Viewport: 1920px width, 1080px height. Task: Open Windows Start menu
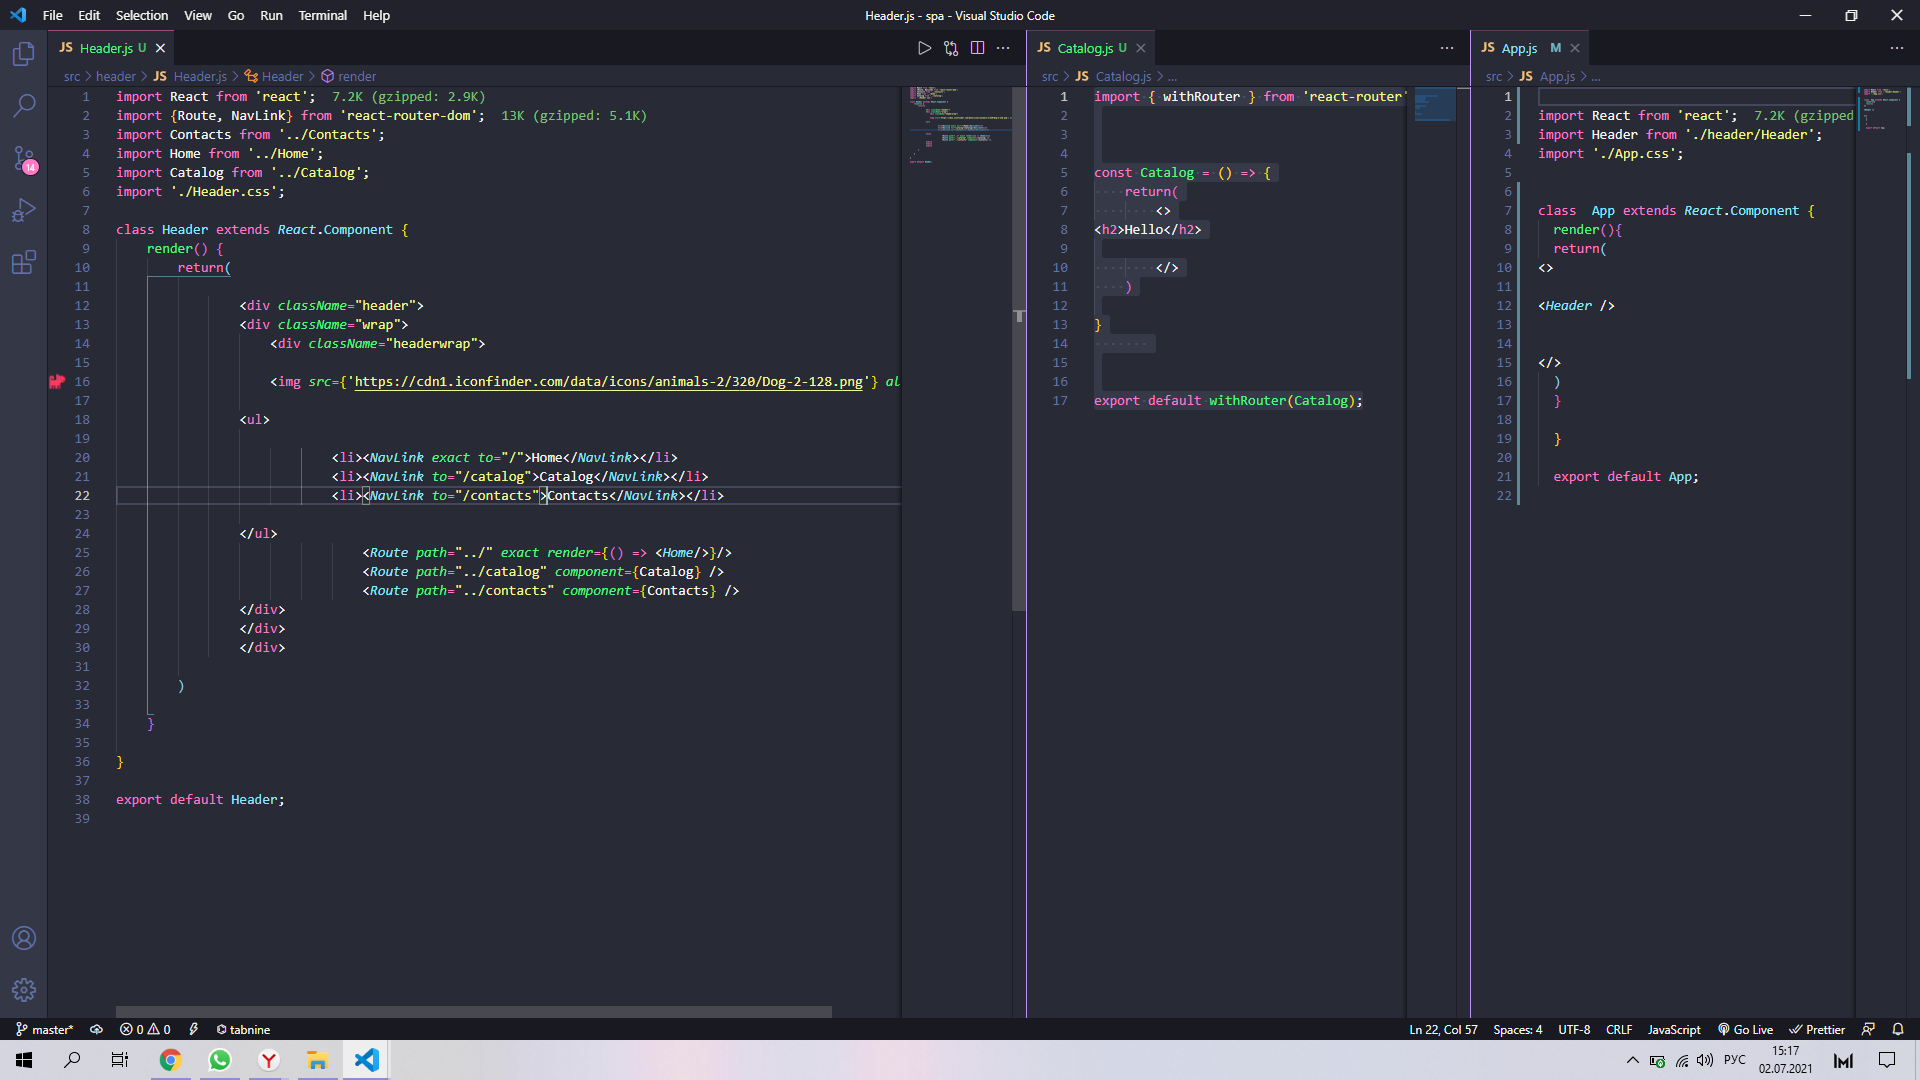click(x=24, y=1060)
